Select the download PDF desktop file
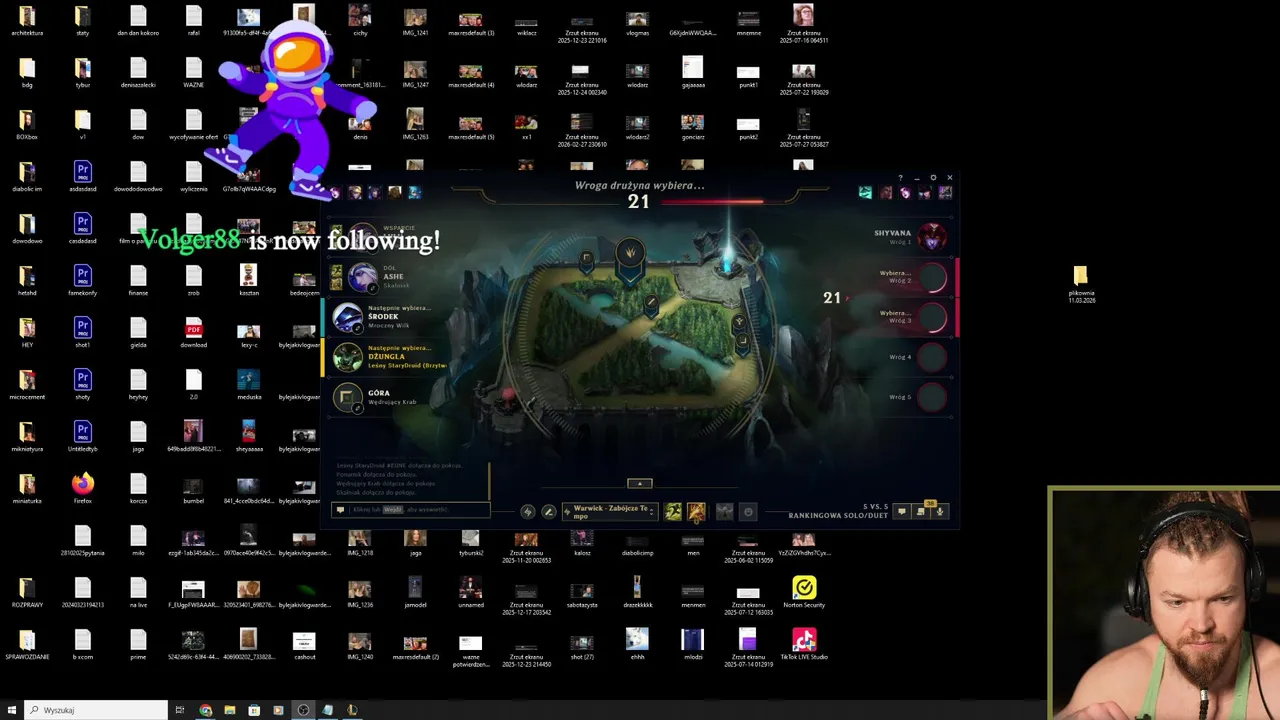This screenshot has width=1280, height=720. point(194,332)
